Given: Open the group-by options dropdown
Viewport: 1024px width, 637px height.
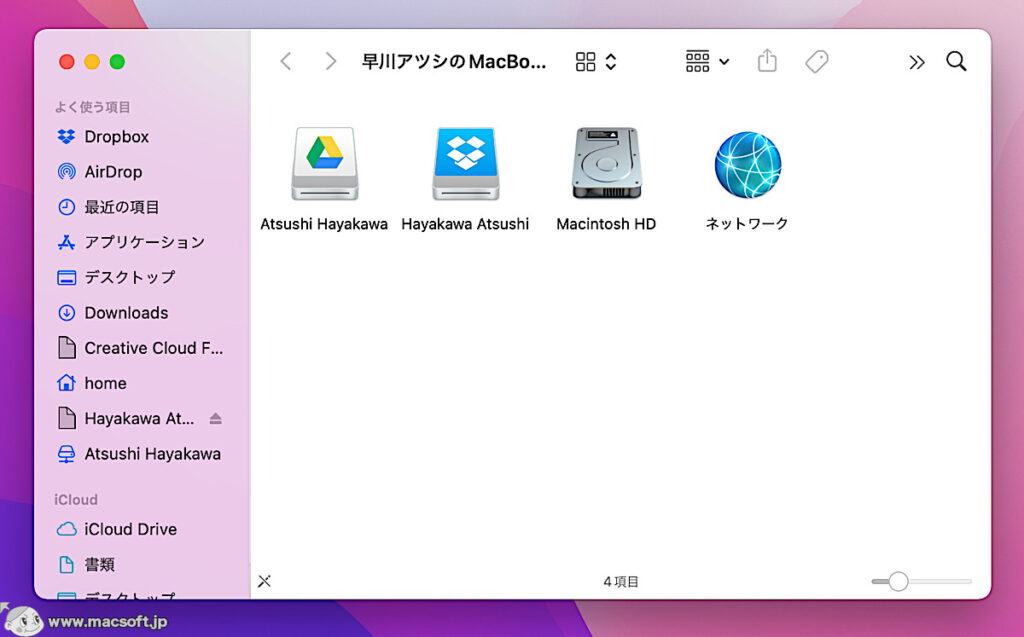Looking at the screenshot, I should tap(707, 61).
